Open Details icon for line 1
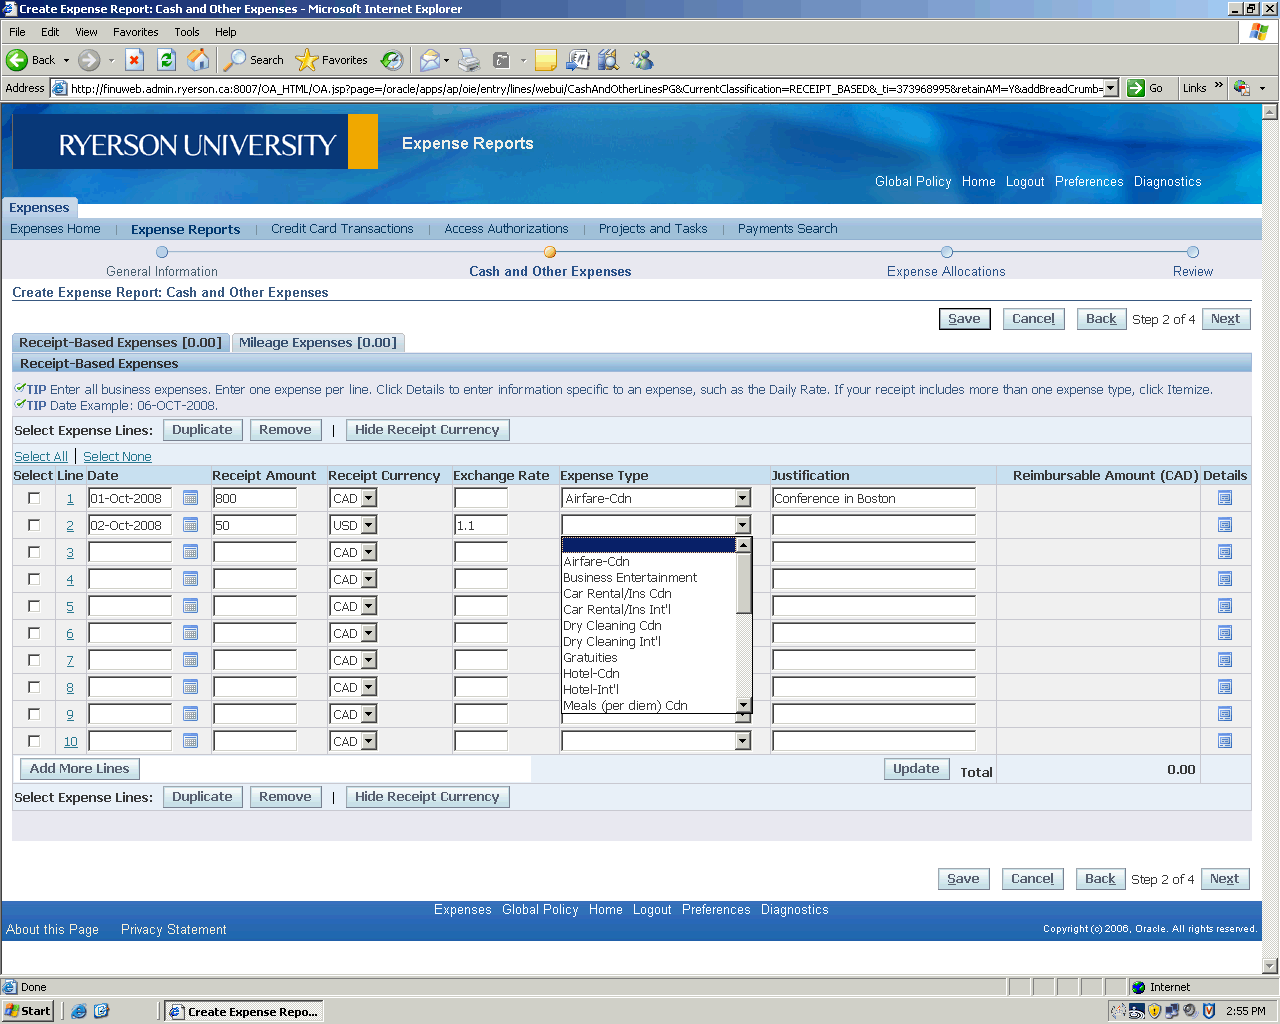The width and height of the screenshot is (1280, 1024). (x=1224, y=498)
